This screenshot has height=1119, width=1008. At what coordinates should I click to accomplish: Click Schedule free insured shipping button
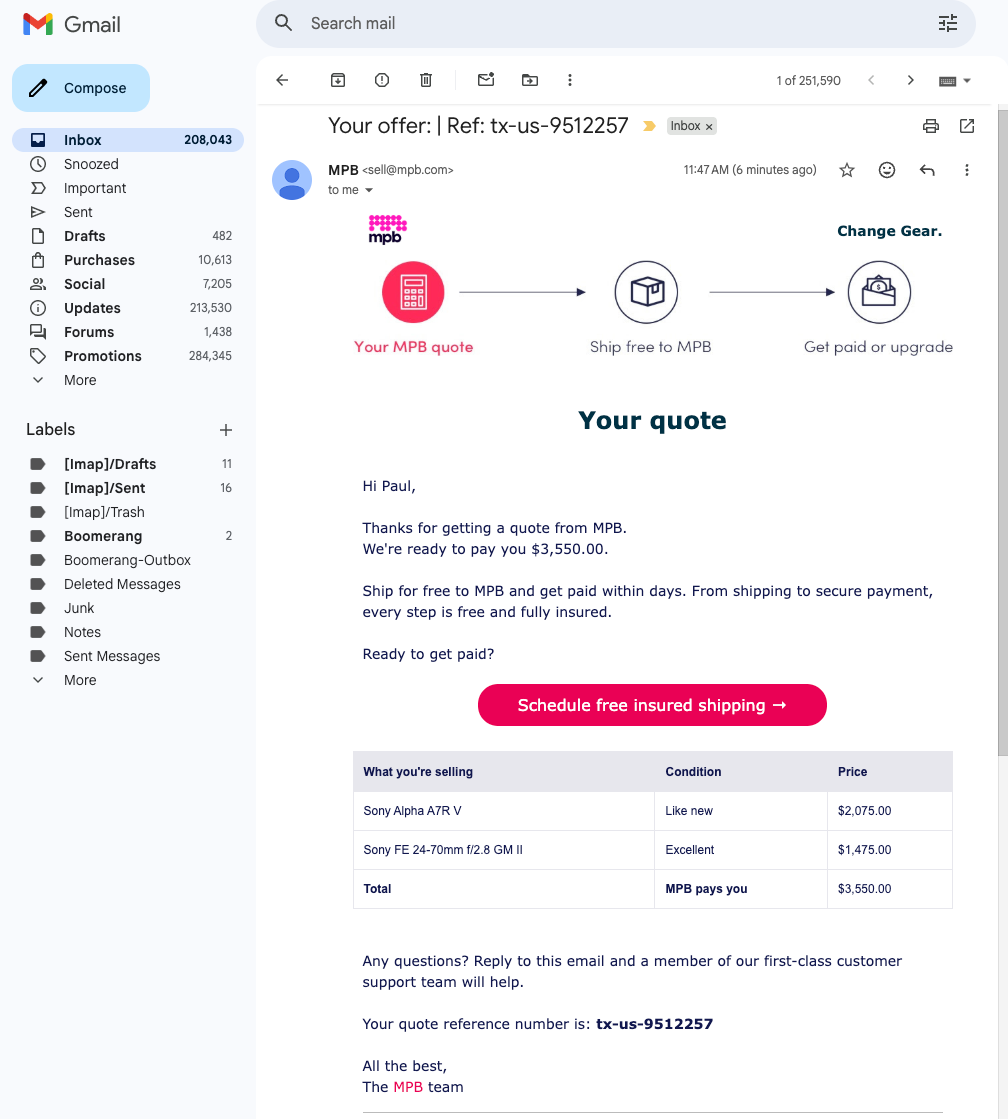(x=652, y=705)
